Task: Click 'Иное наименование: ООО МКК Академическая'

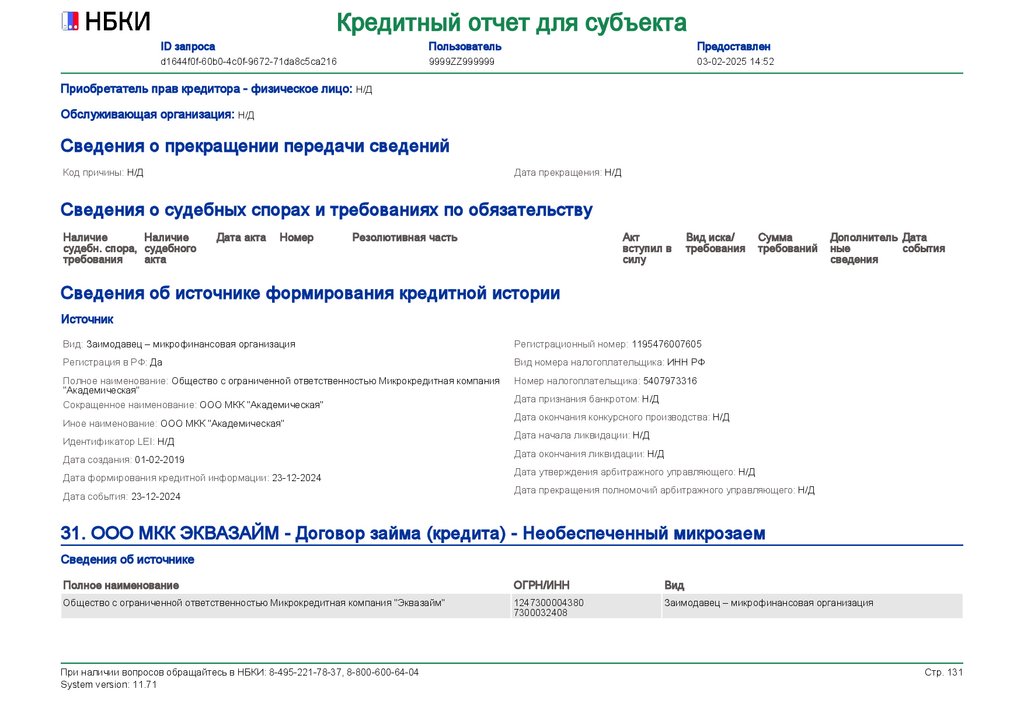Action: [x=174, y=424]
